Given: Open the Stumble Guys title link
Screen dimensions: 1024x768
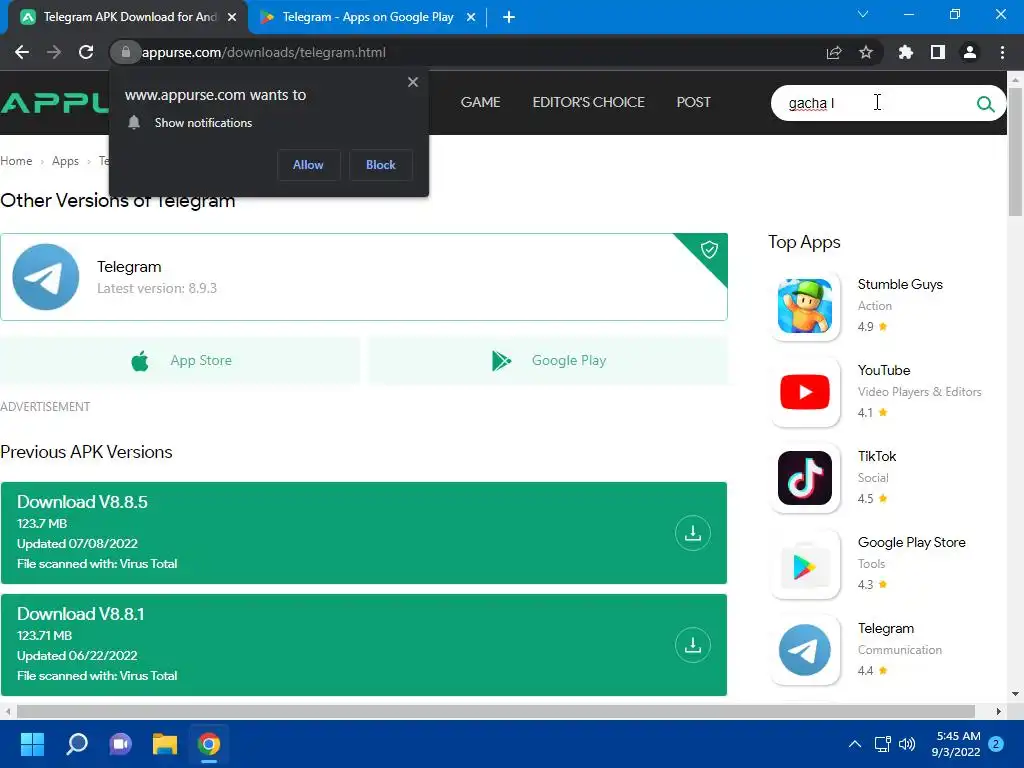Looking at the screenshot, I should coord(900,285).
